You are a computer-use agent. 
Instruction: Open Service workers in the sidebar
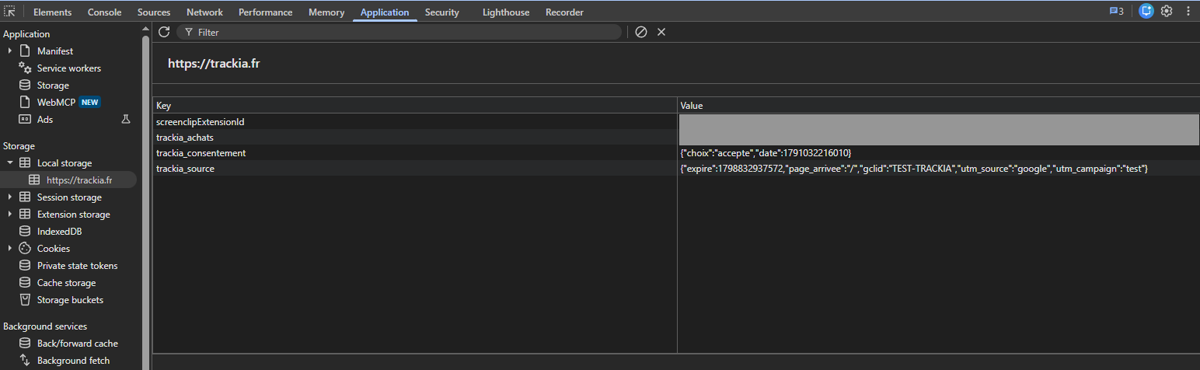tap(69, 68)
